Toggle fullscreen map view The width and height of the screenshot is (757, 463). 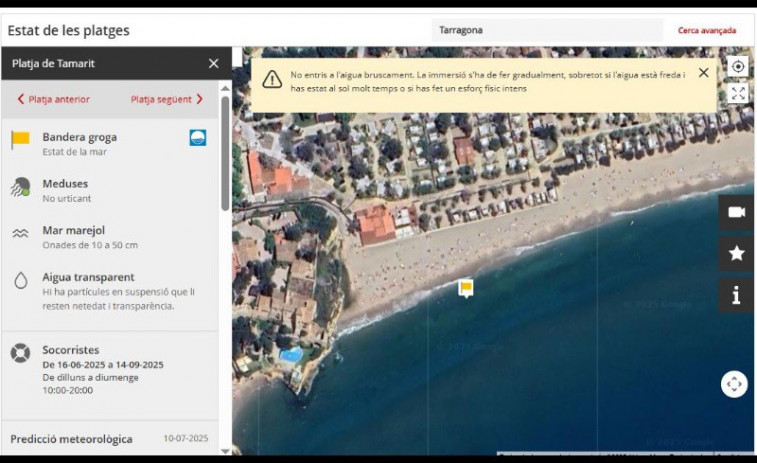click(738, 93)
